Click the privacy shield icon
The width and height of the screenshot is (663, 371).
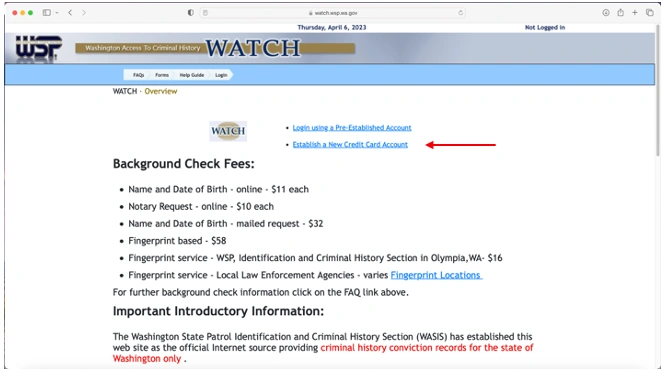pyautogui.click(x=191, y=13)
